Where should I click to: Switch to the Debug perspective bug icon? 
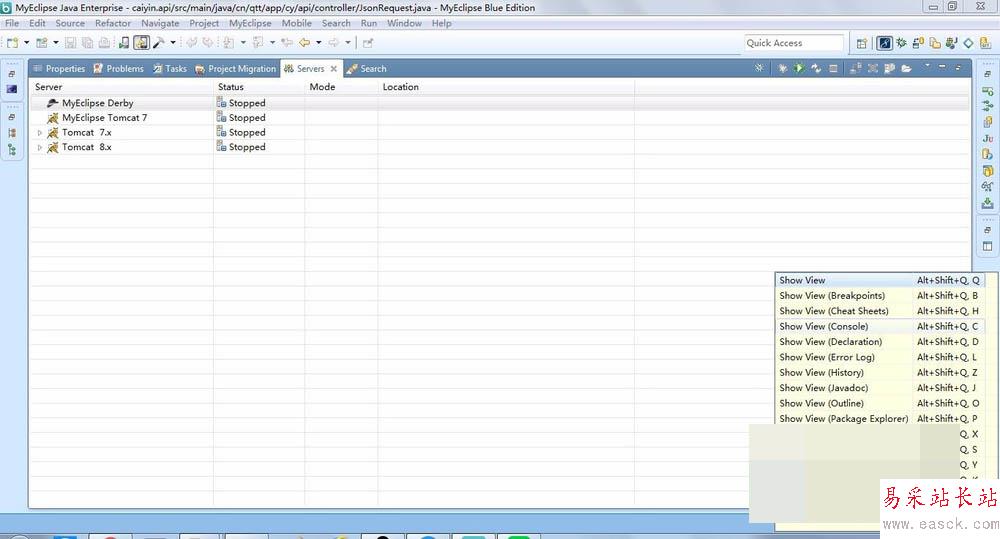[901, 43]
